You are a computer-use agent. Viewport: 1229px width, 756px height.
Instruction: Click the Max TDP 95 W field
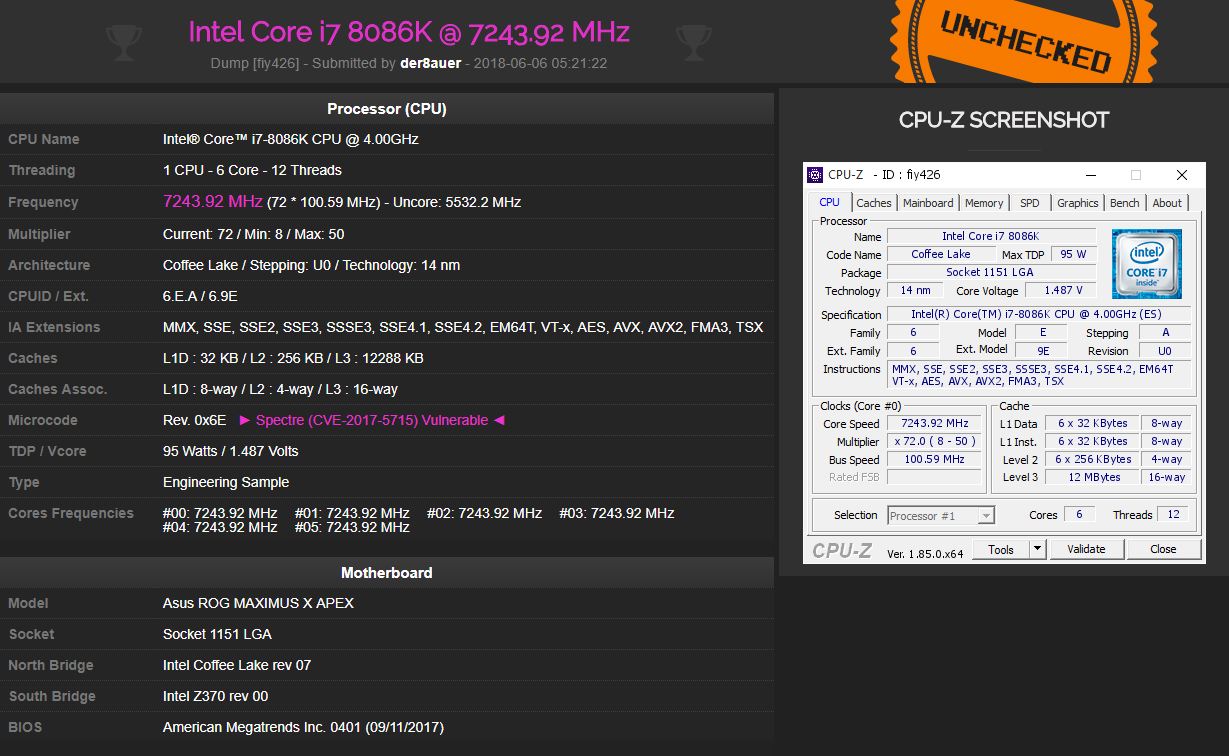tap(1073, 255)
